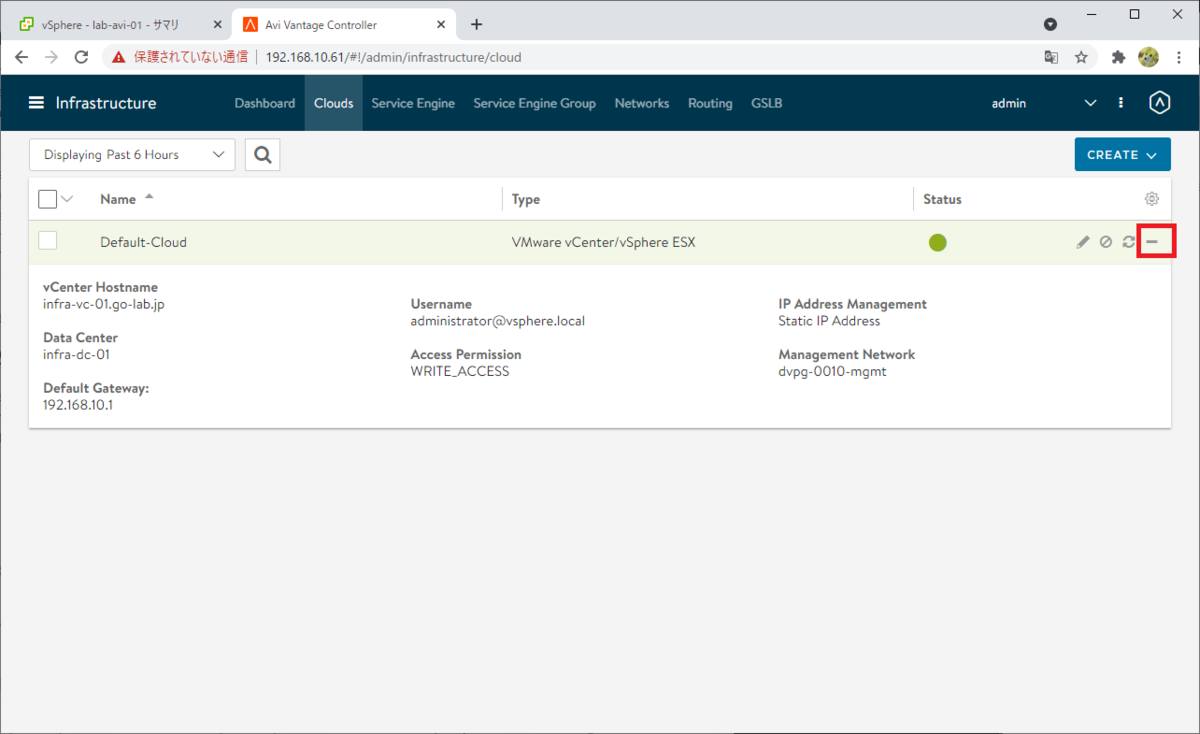Click Static IP Address value
This screenshot has height=734, width=1200.
click(829, 321)
